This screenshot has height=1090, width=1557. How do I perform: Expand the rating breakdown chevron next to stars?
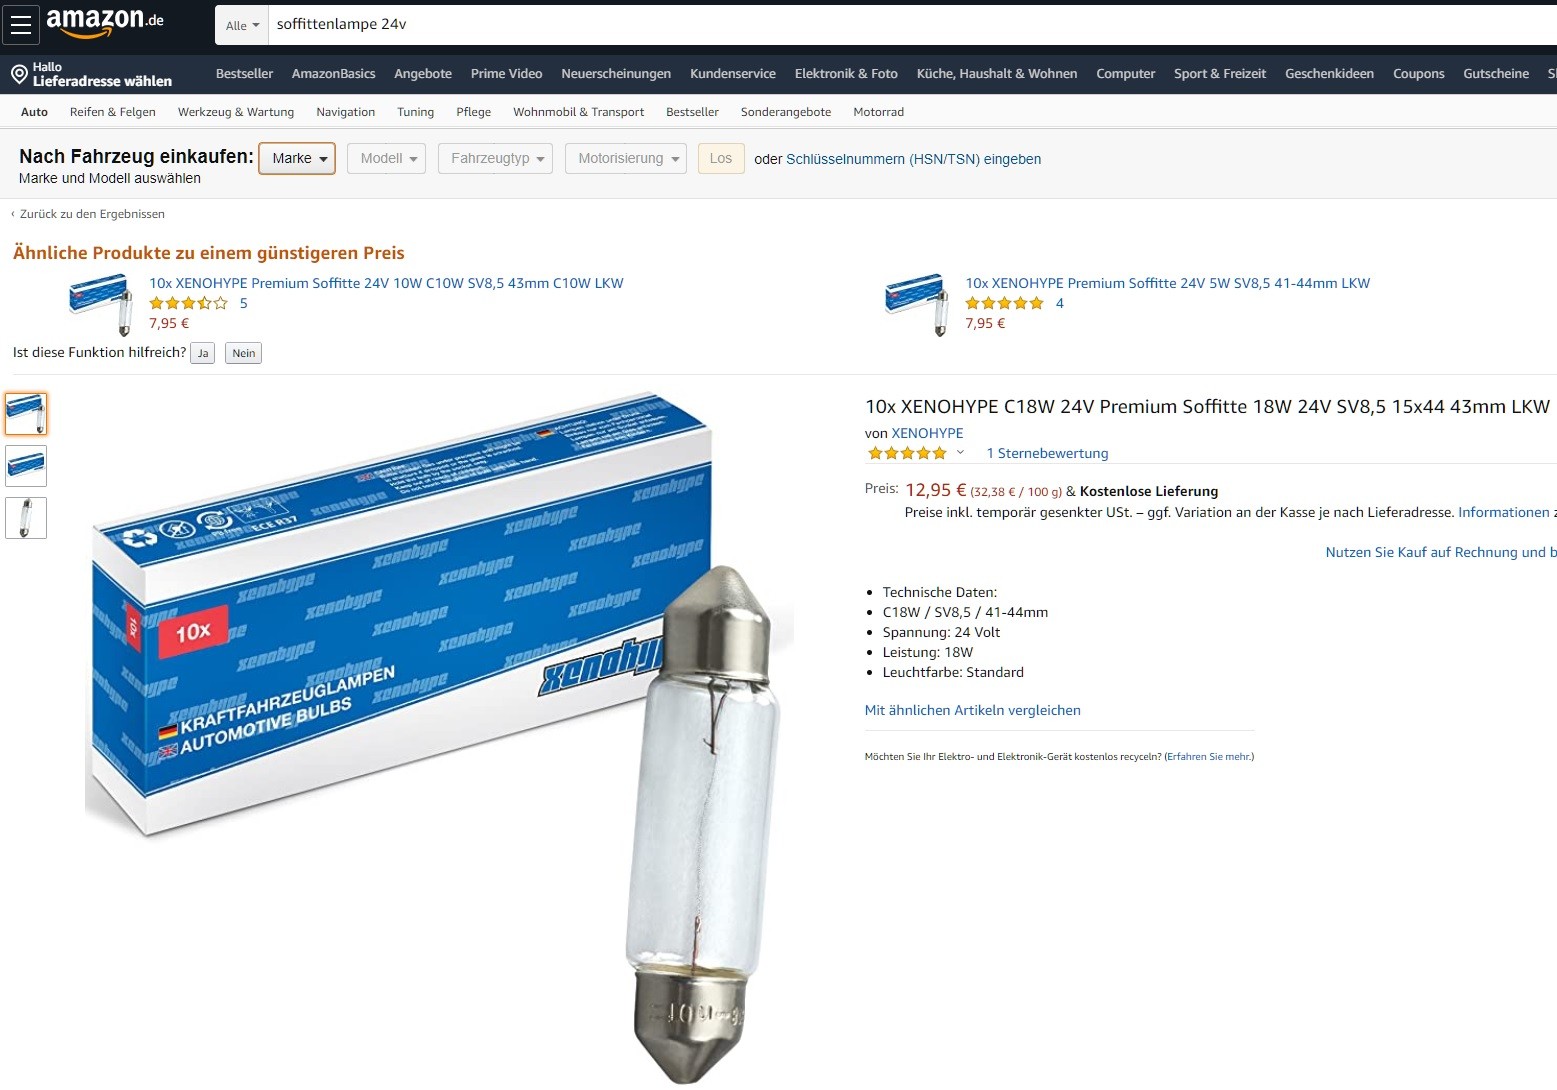(x=960, y=453)
